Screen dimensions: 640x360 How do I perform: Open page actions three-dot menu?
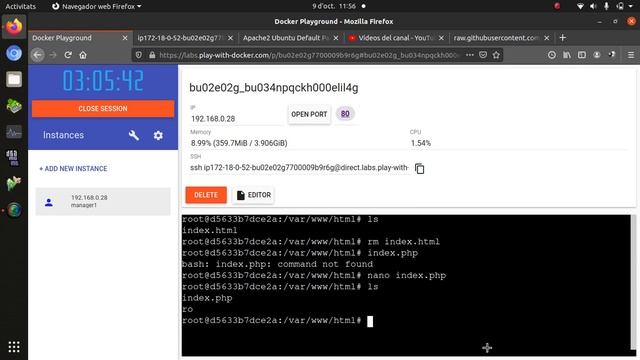coord(470,55)
